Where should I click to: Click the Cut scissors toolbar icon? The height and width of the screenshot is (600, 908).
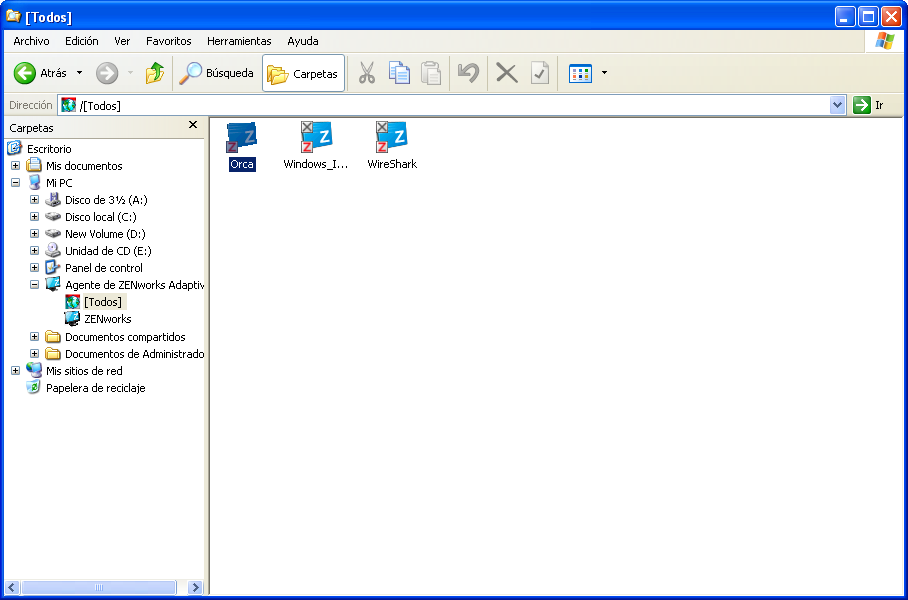tap(367, 73)
